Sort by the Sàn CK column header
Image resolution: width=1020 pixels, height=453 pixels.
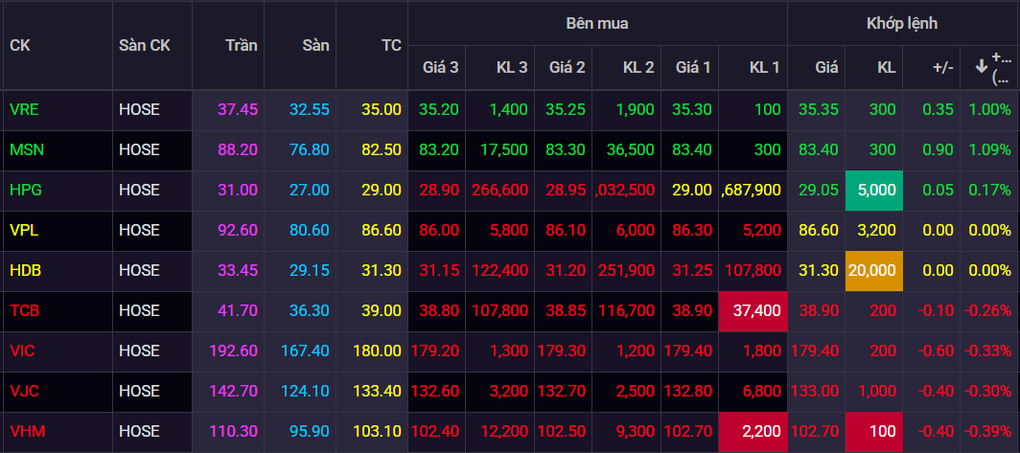[x=144, y=46]
